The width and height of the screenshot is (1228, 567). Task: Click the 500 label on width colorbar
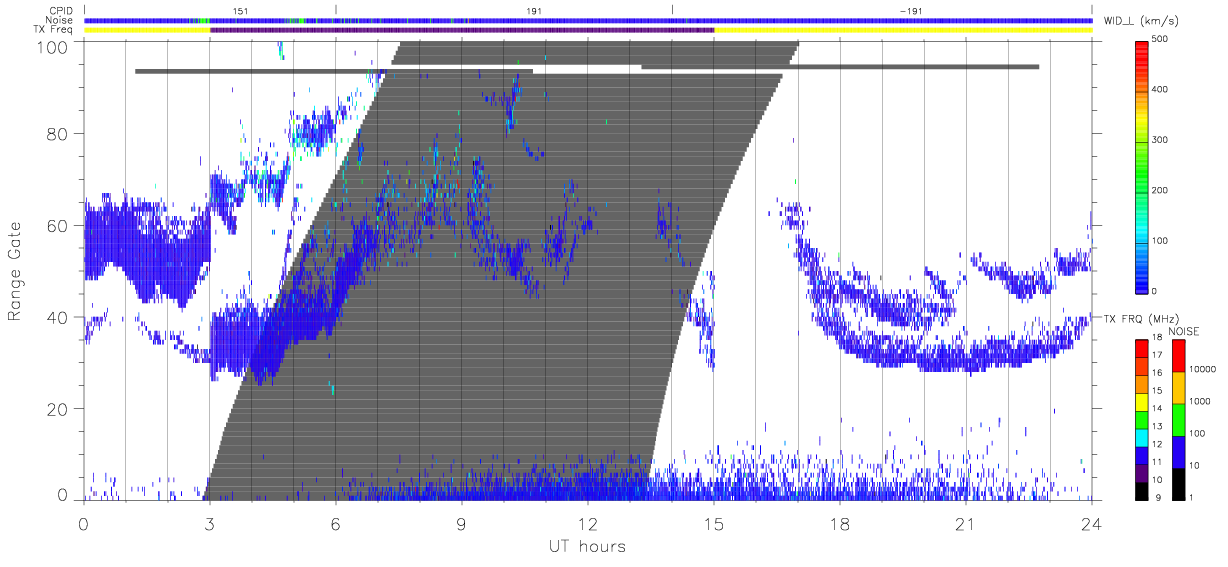1160,40
